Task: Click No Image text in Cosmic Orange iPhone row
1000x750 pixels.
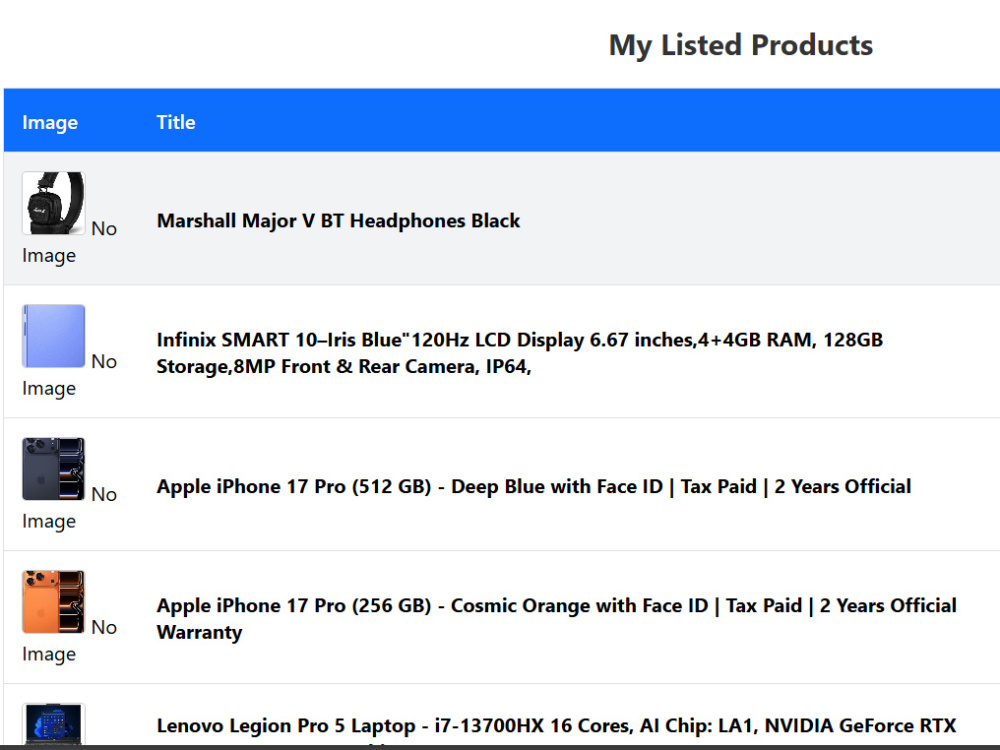Action: 70,640
